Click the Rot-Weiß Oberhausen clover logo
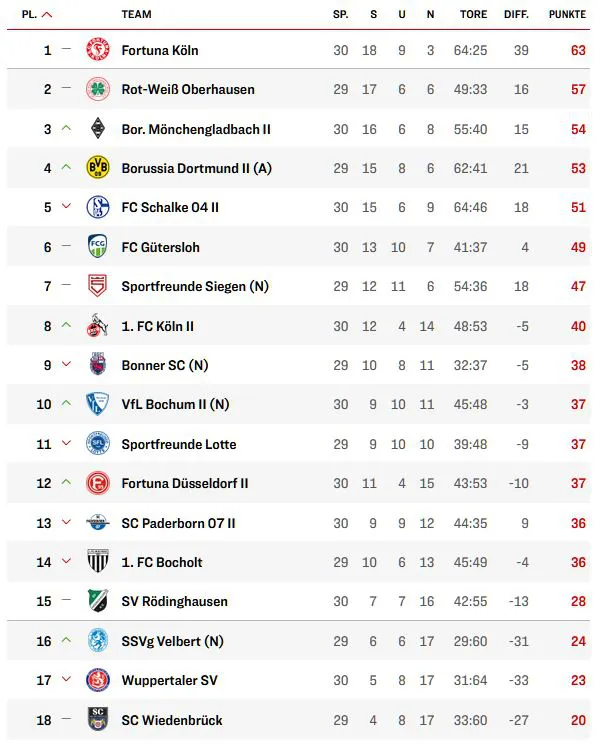The image size is (601, 747). 97,89
